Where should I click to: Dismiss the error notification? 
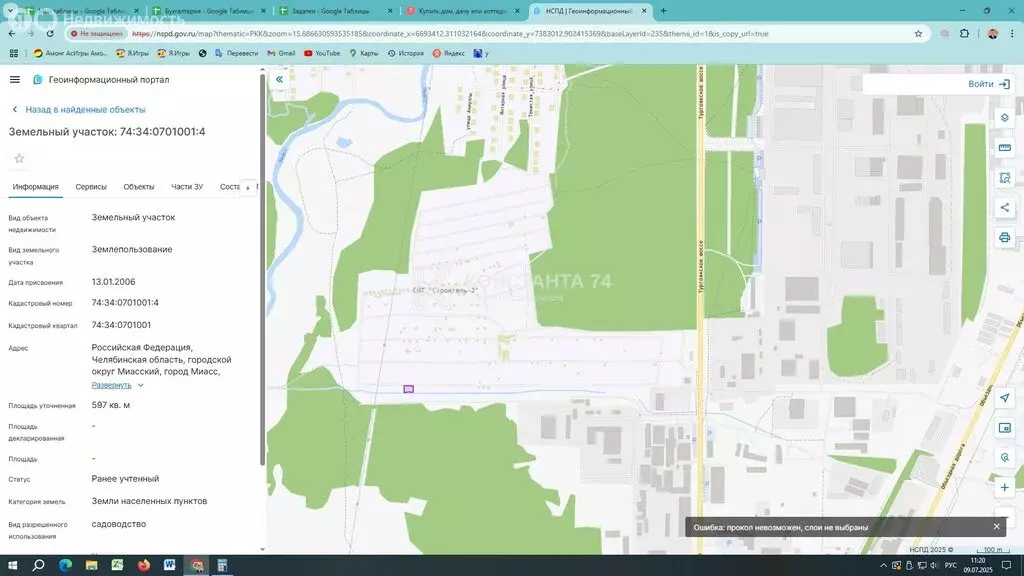(x=996, y=526)
